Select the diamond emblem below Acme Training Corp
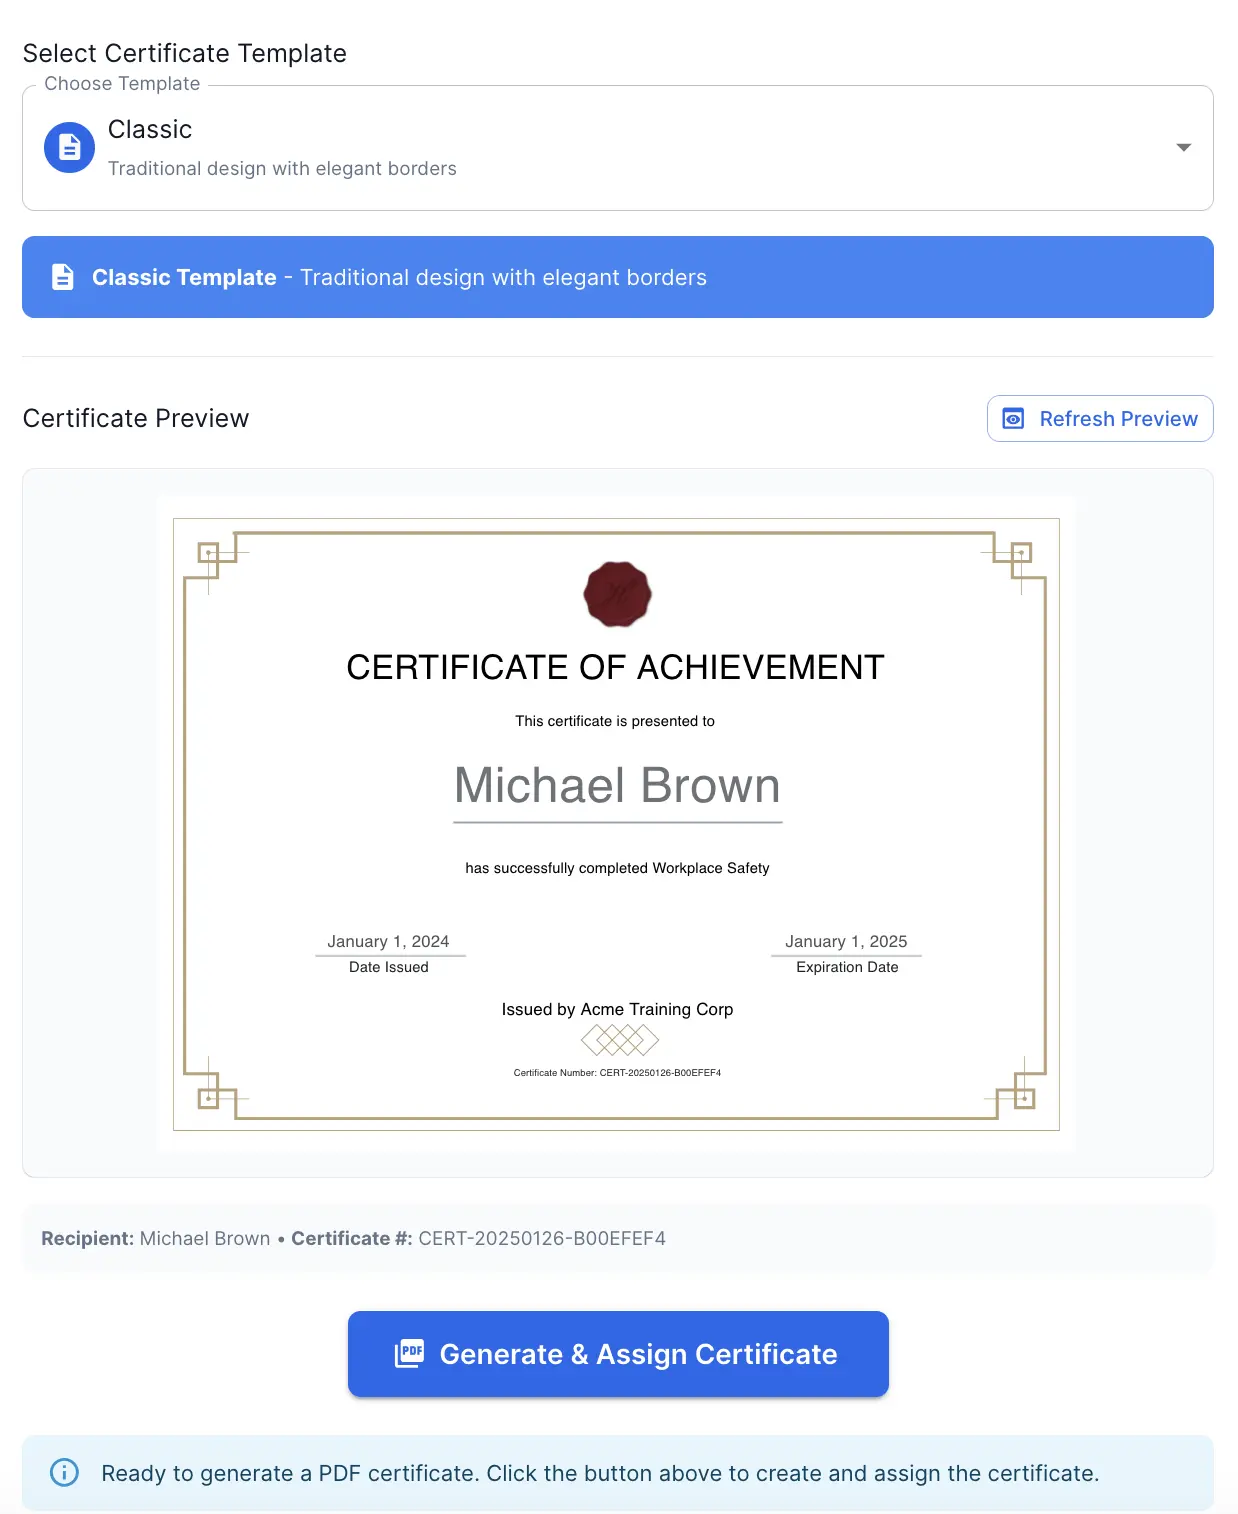This screenshot has height=1514, width=1238. [618, 1040]
